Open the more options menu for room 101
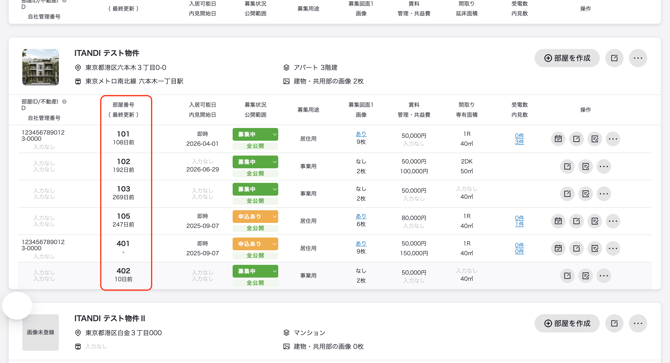670x363 pixels. 613,139
